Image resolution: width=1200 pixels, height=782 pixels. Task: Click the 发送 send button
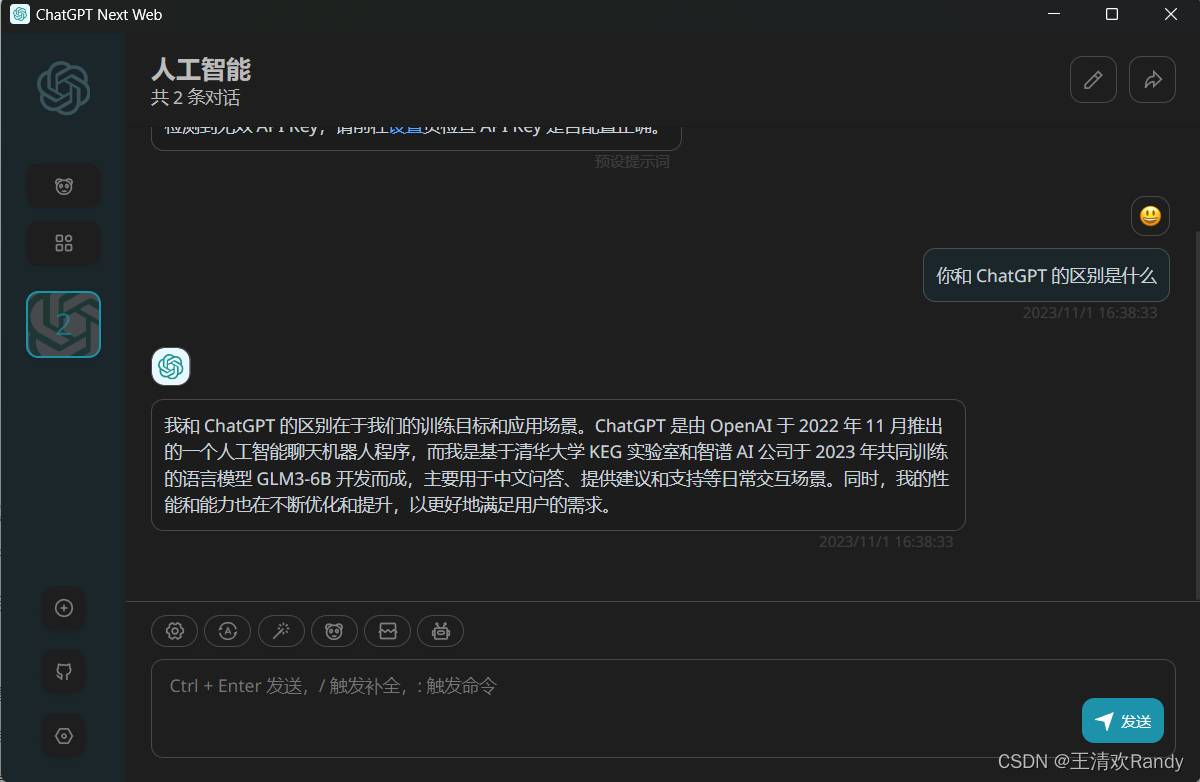(1123, 721)
